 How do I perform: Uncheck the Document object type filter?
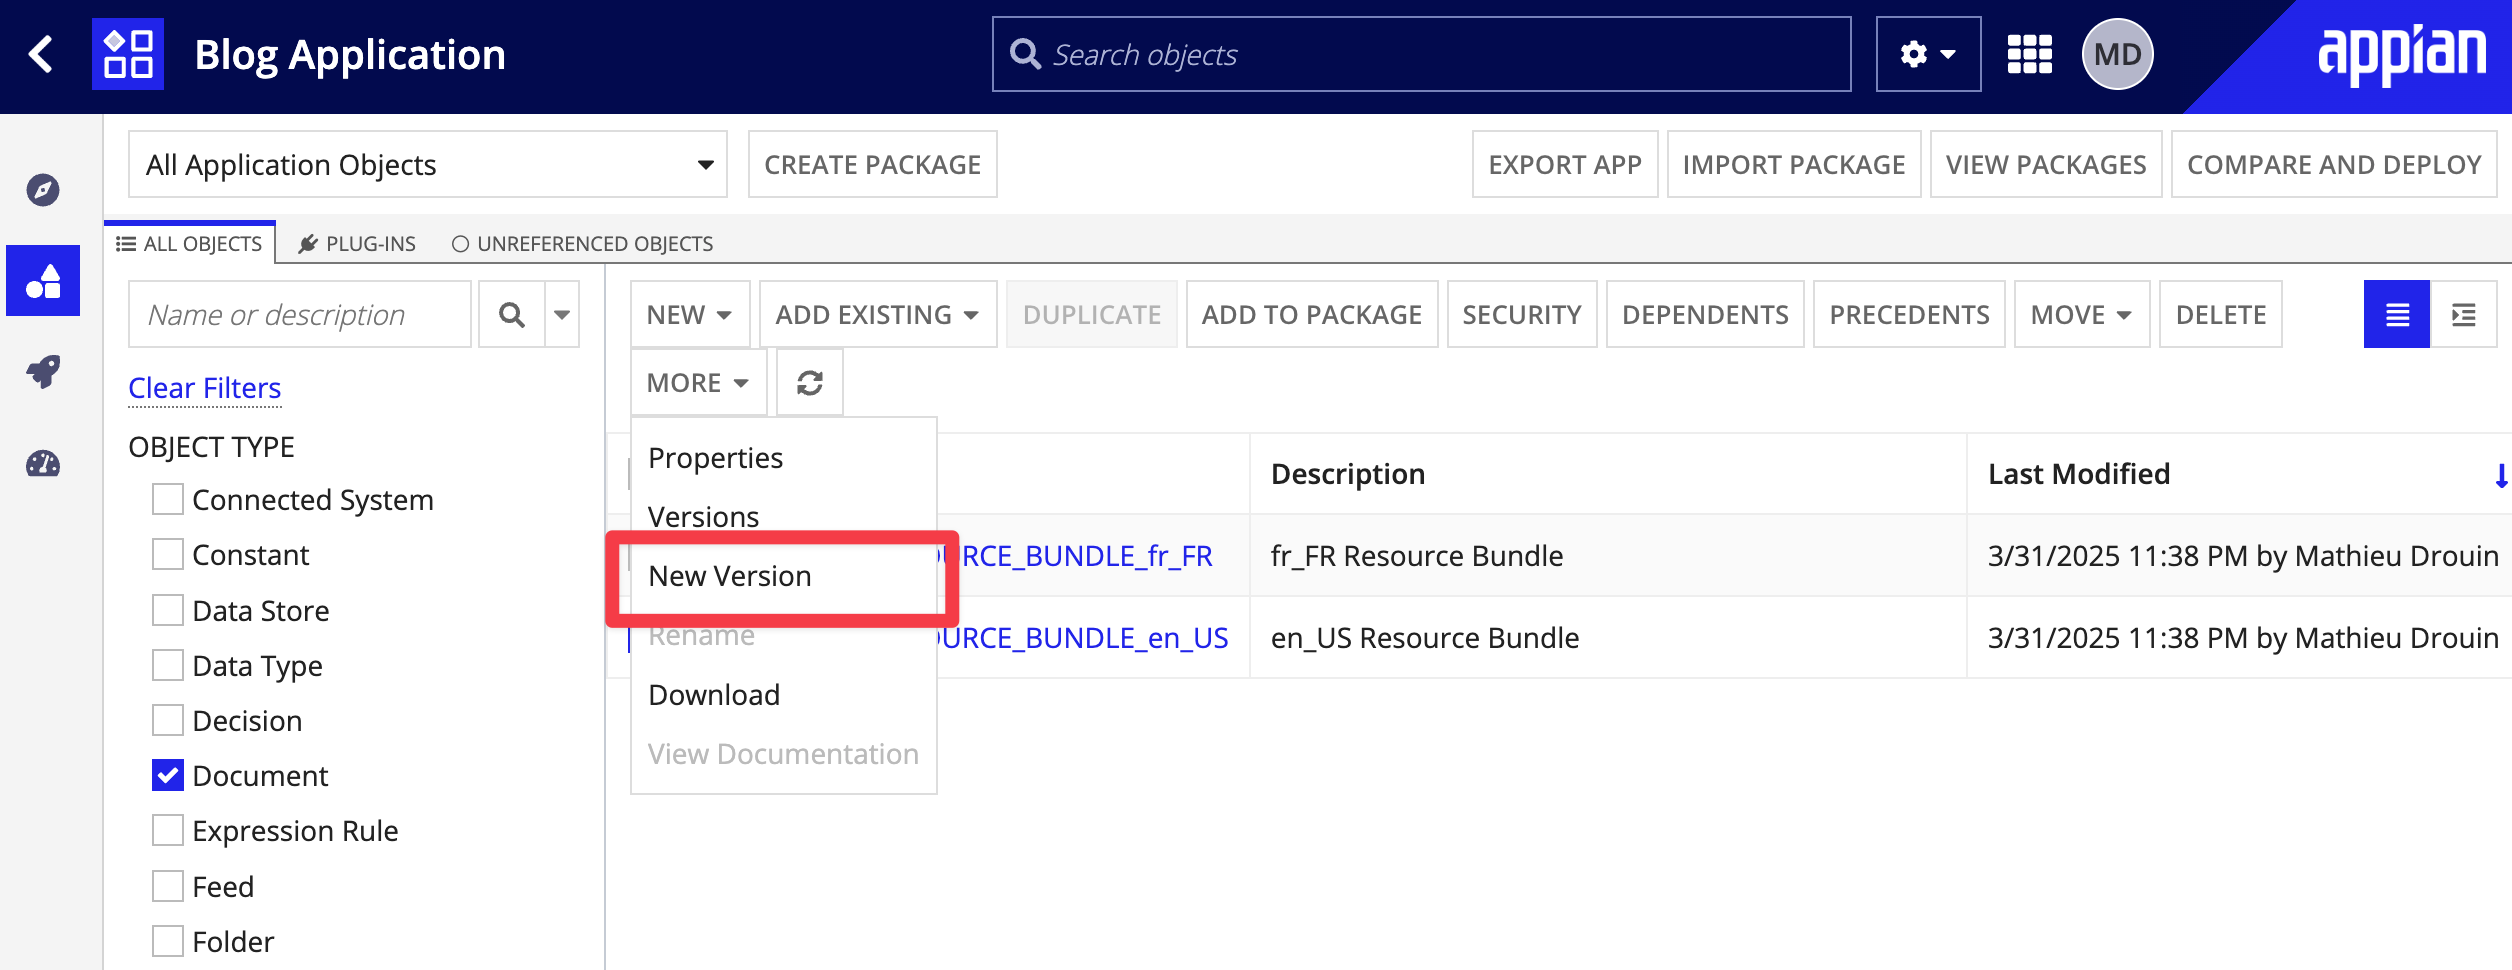(168, 776)
